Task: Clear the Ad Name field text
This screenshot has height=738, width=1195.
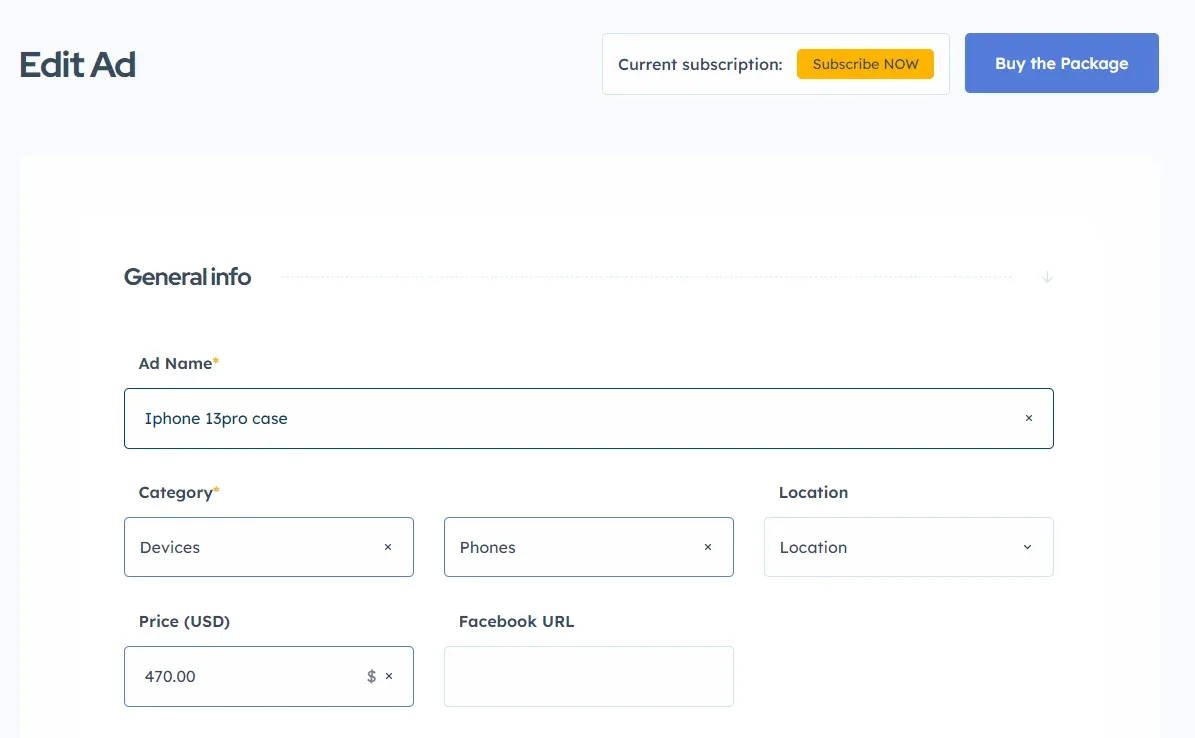Action: [x=1028, y=418]
